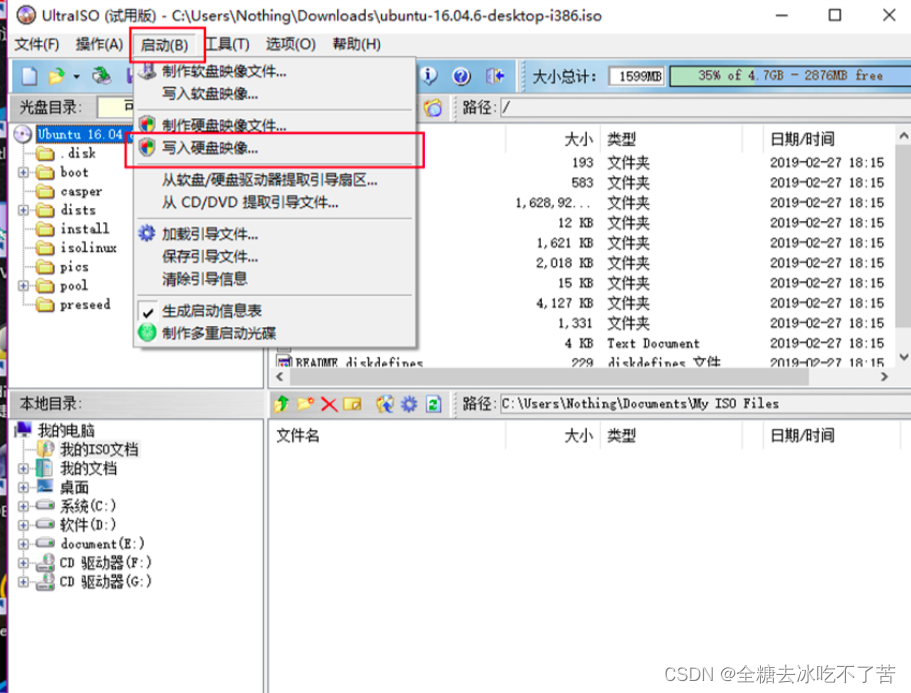Expand 桌面 in local tree

point(23,487)
